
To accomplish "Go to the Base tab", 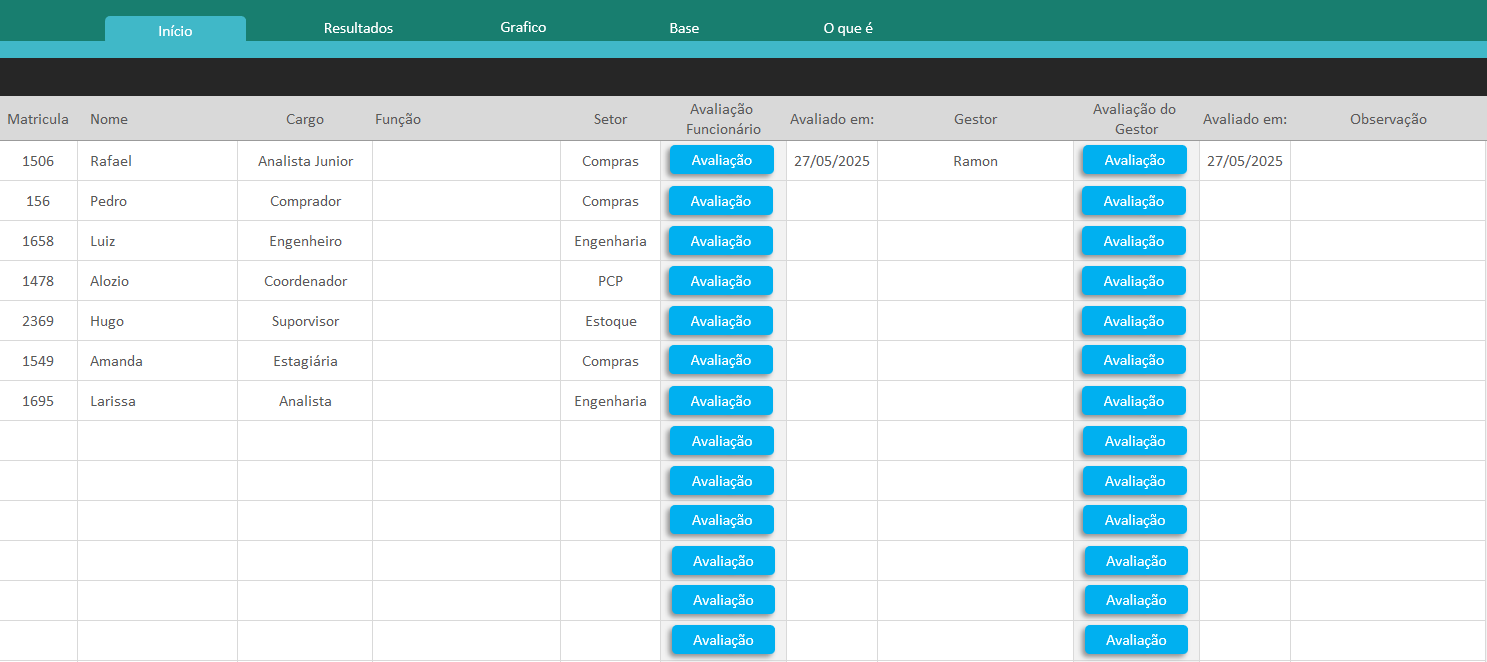I will pos(684,28).
